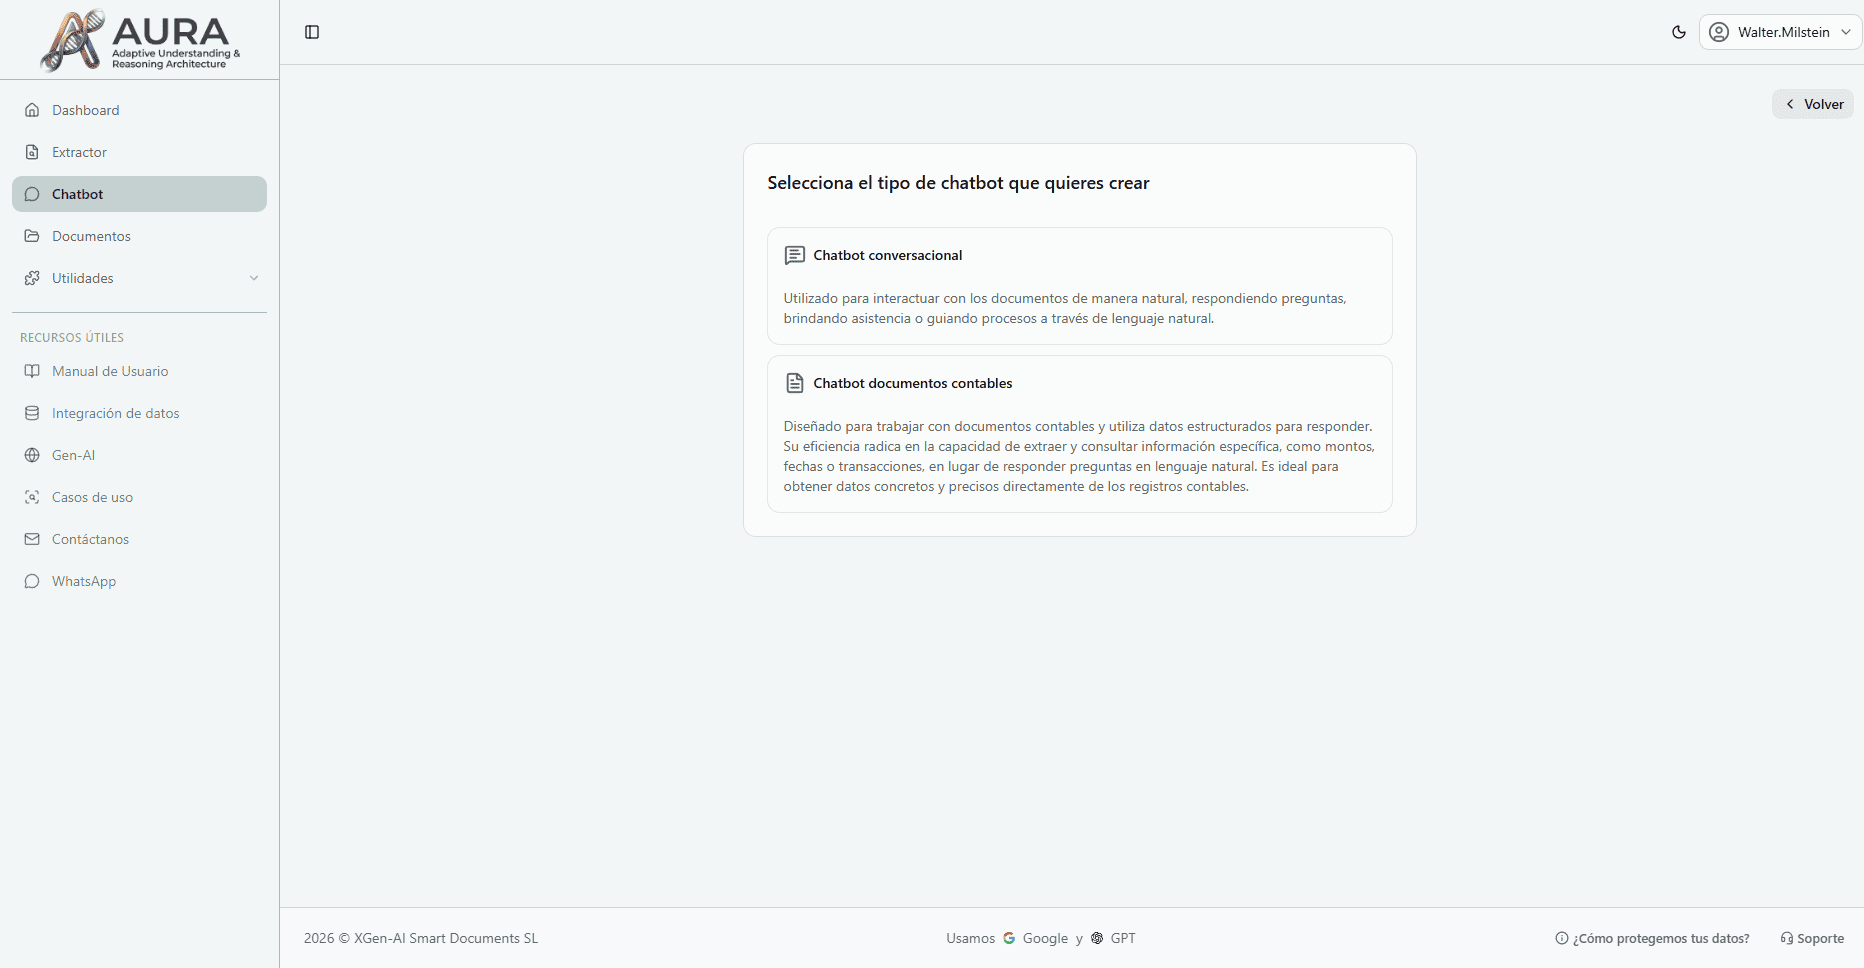
Task: Select the Chatbot menu item
Action: pyautogui.click(x=139, y=194)
